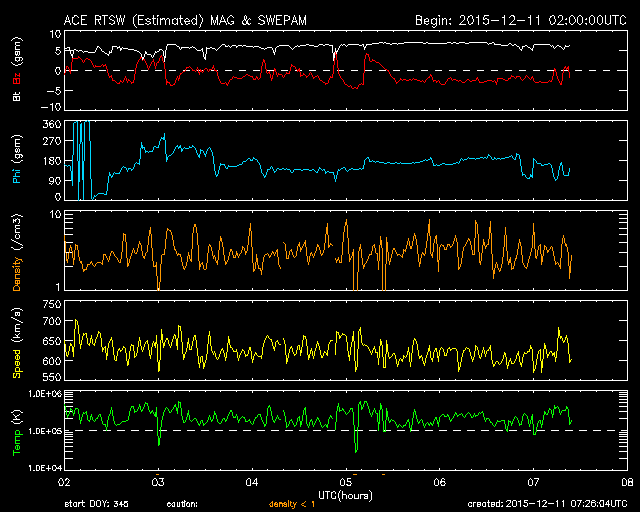Screen dimensions: 640x512
Task: Select the "-5" tick on Bt Bz axis
Action: tap(54, 91)
